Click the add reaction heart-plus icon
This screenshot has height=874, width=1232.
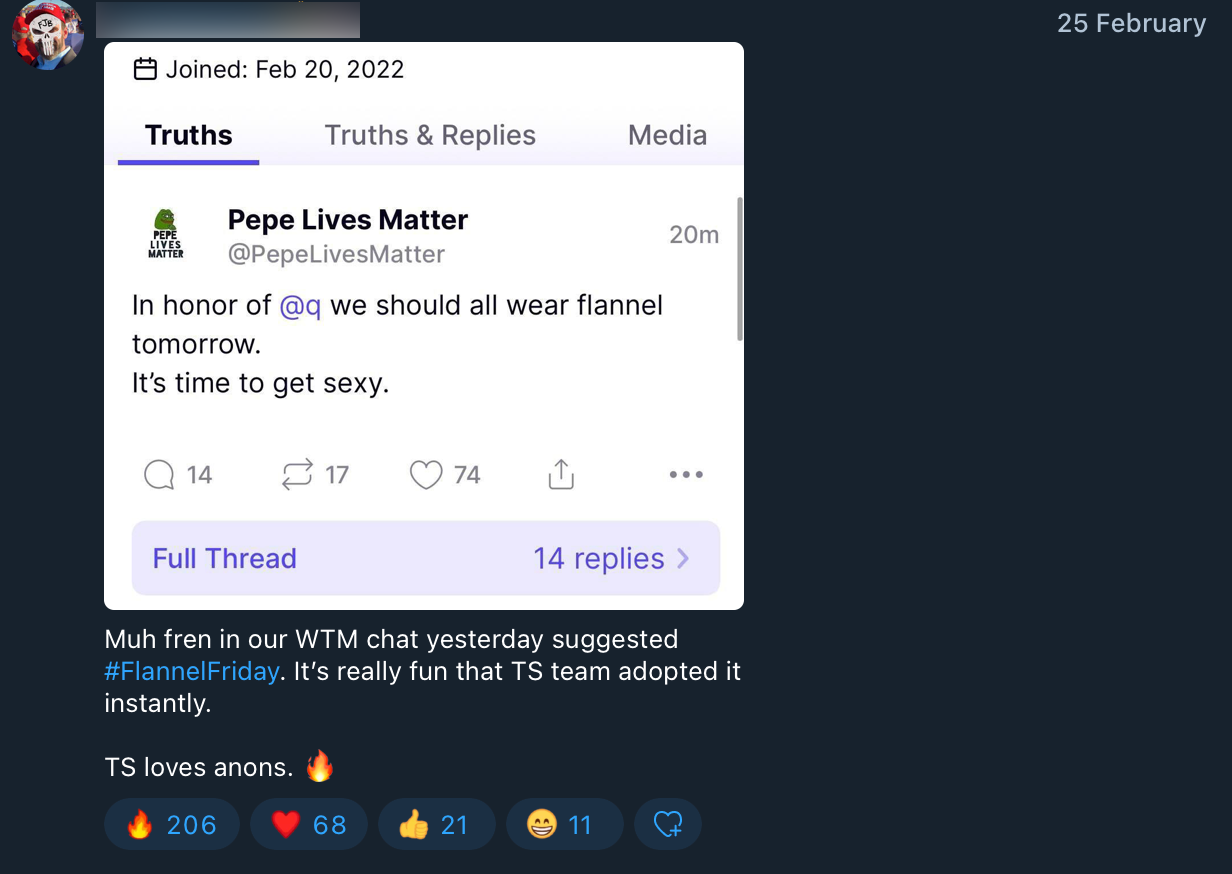[x=667, y=825]
